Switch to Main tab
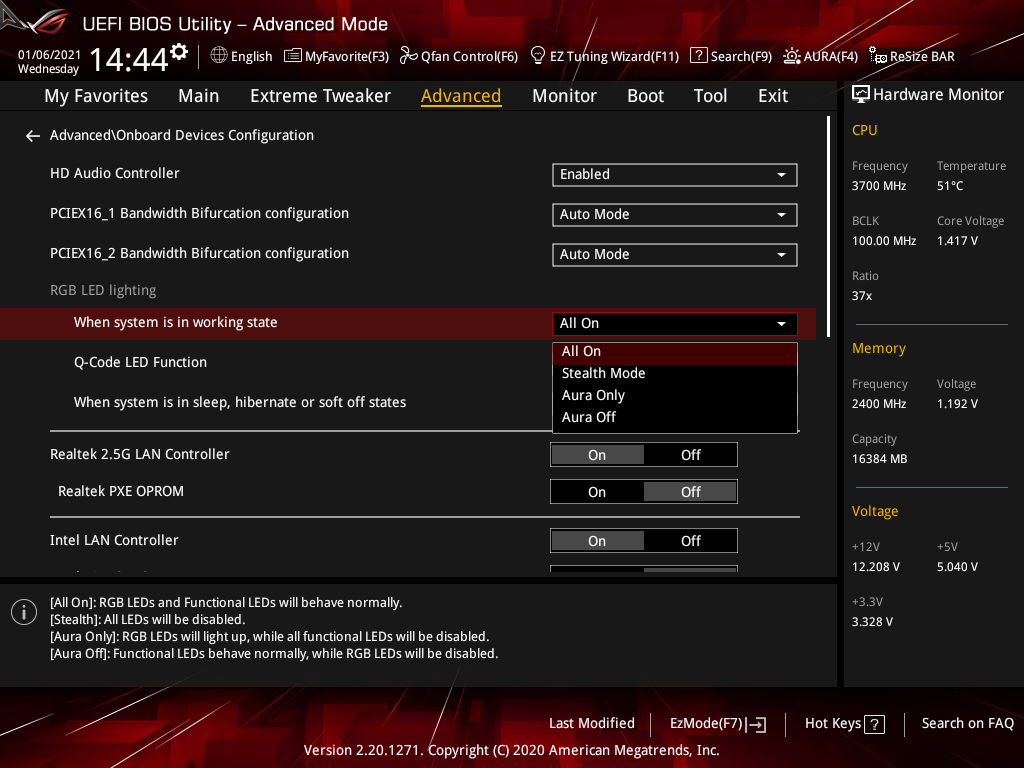 click(x=199, y=96)
